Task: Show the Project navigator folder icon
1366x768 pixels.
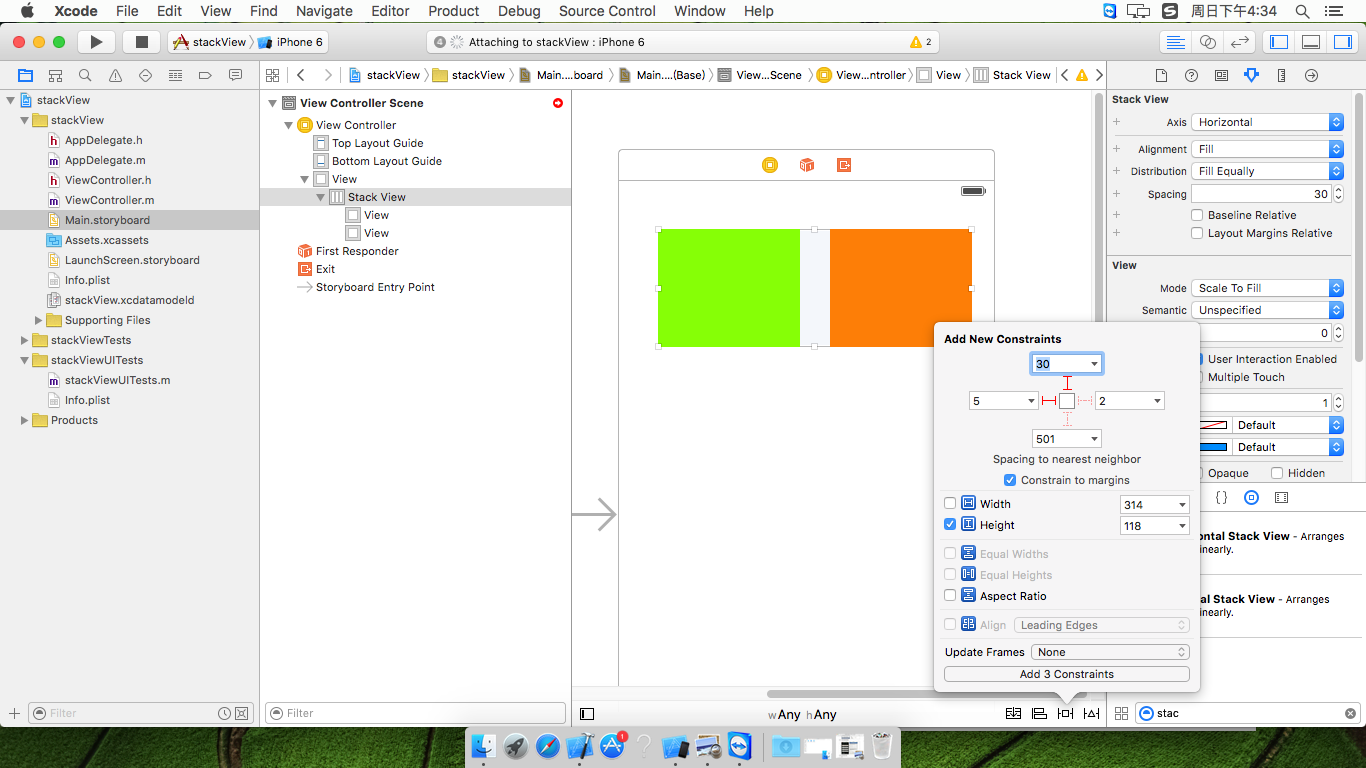Action: click(x=26, y=75)
